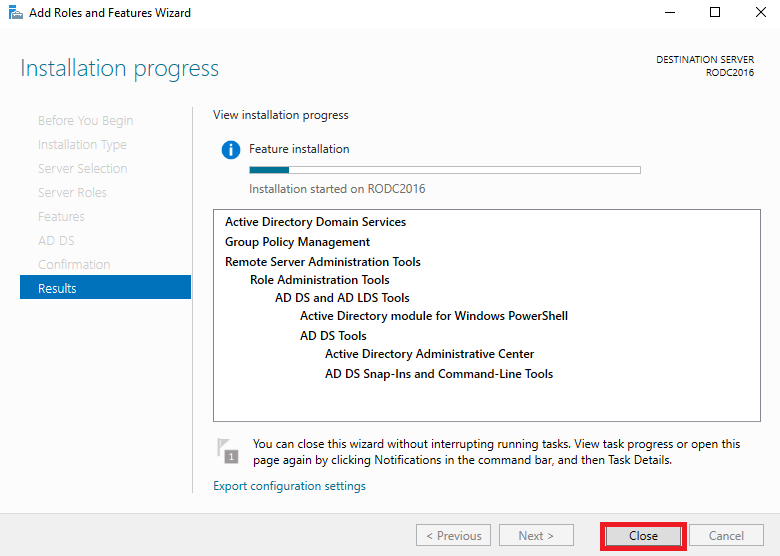Click the Installation started on RODC2016 status text
This screenshot has height=556, width=780.
coord(337,189)
